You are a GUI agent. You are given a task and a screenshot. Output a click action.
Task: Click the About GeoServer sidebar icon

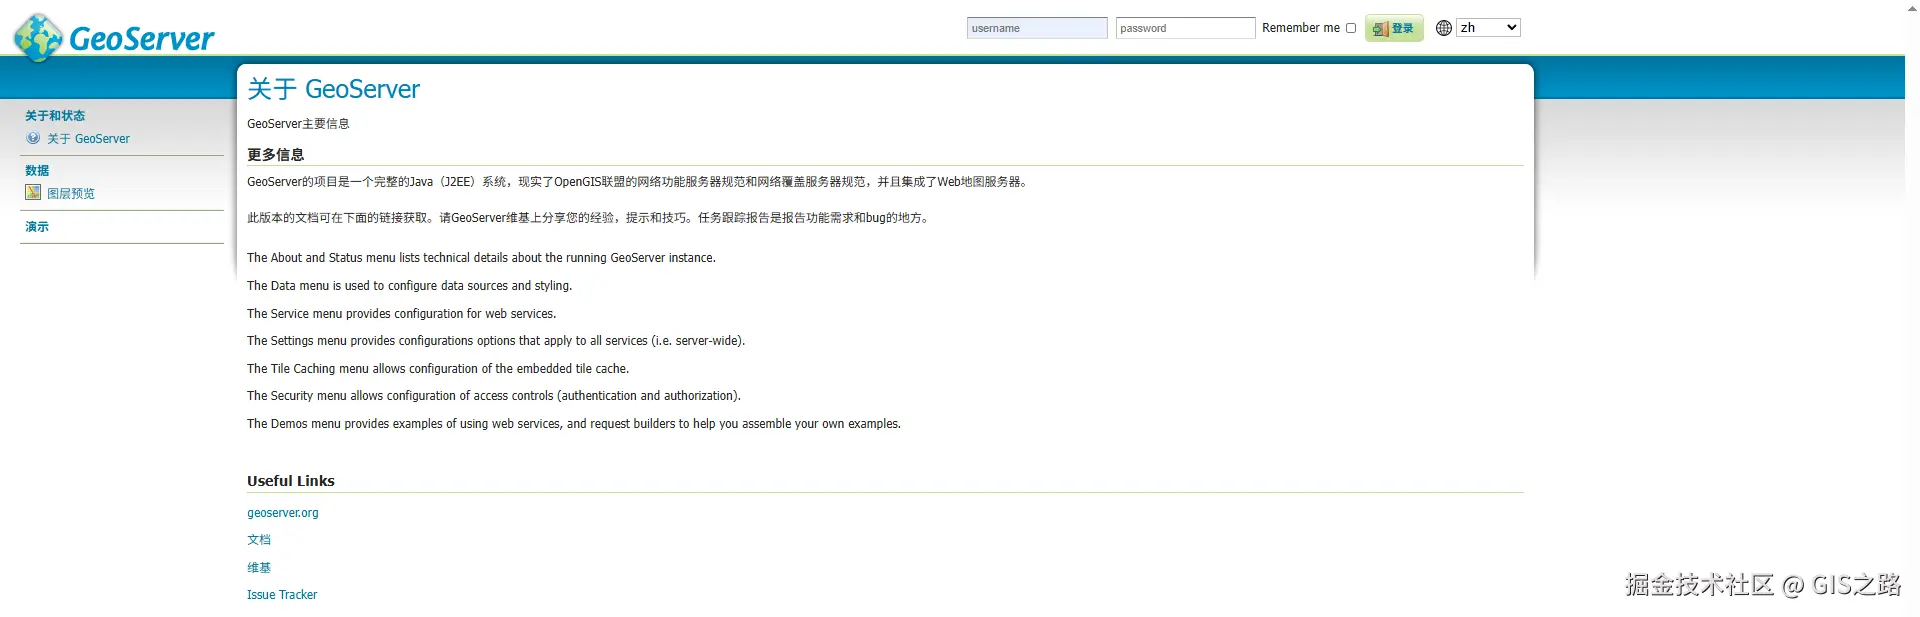[x=33, y=138]
